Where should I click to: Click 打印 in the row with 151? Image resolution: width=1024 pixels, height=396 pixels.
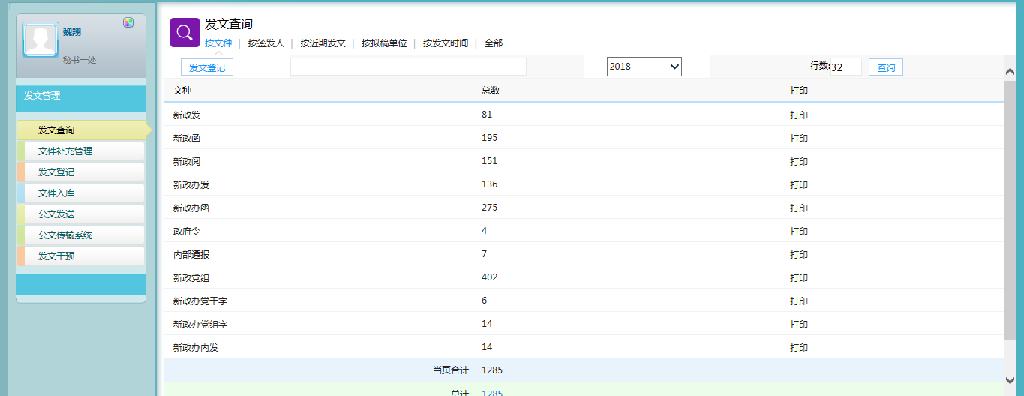[x=799, y=161]
